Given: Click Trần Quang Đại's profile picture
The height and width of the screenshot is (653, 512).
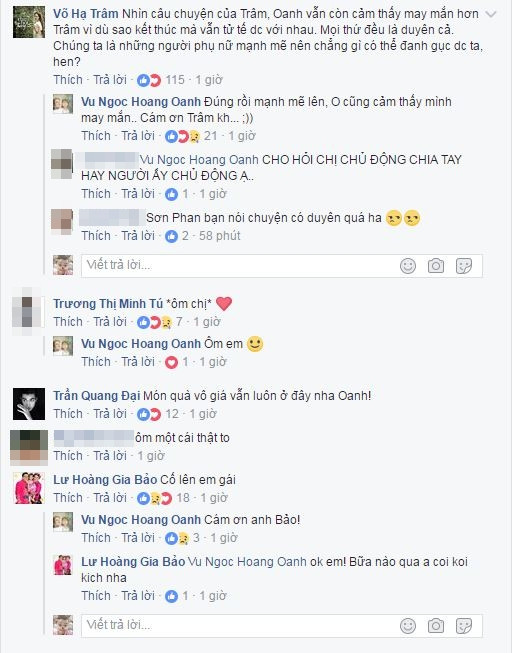Looking at the screenshot, I should 29,404.
